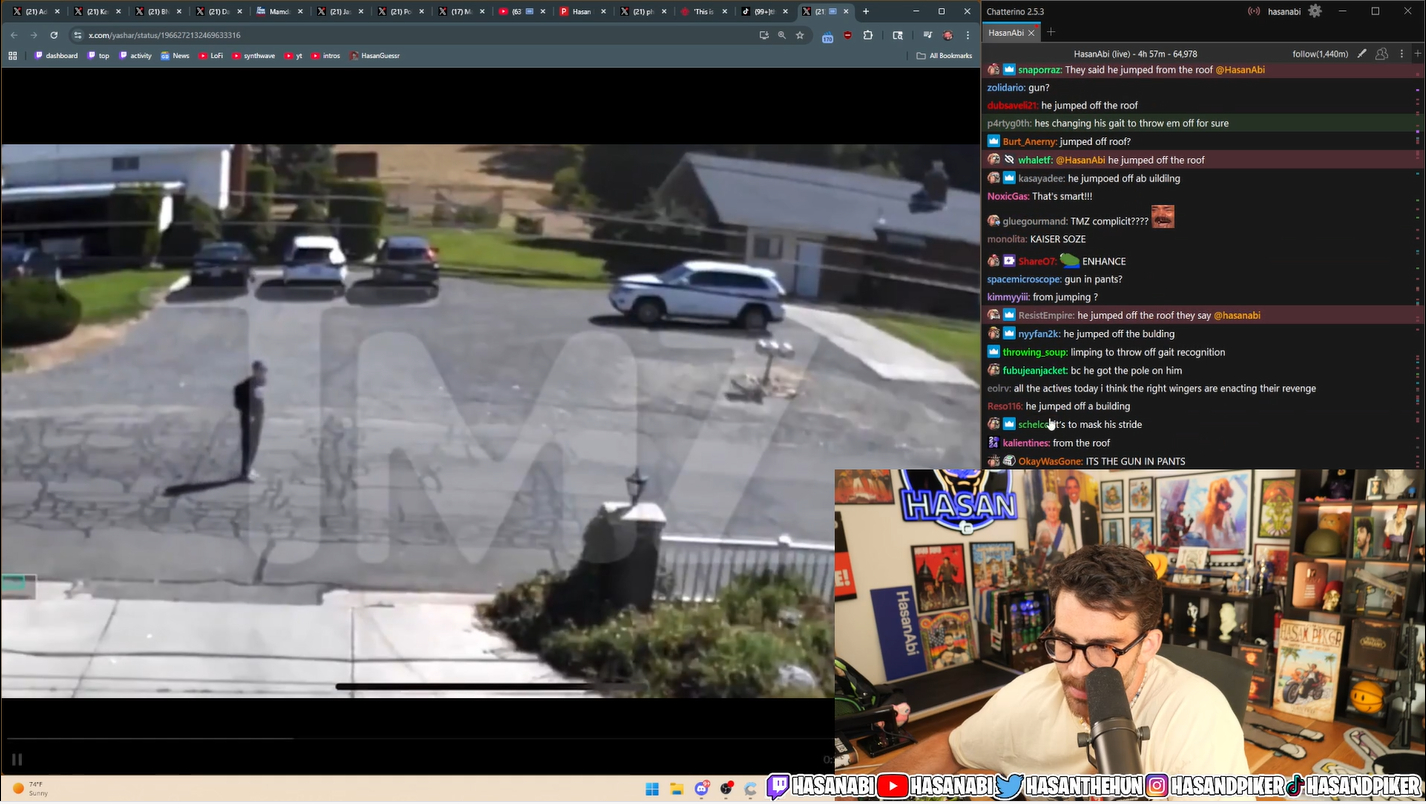This screenshot has height=804, width=1426.
Task: Expand the All Bookmarks folder
Action: 944,56
